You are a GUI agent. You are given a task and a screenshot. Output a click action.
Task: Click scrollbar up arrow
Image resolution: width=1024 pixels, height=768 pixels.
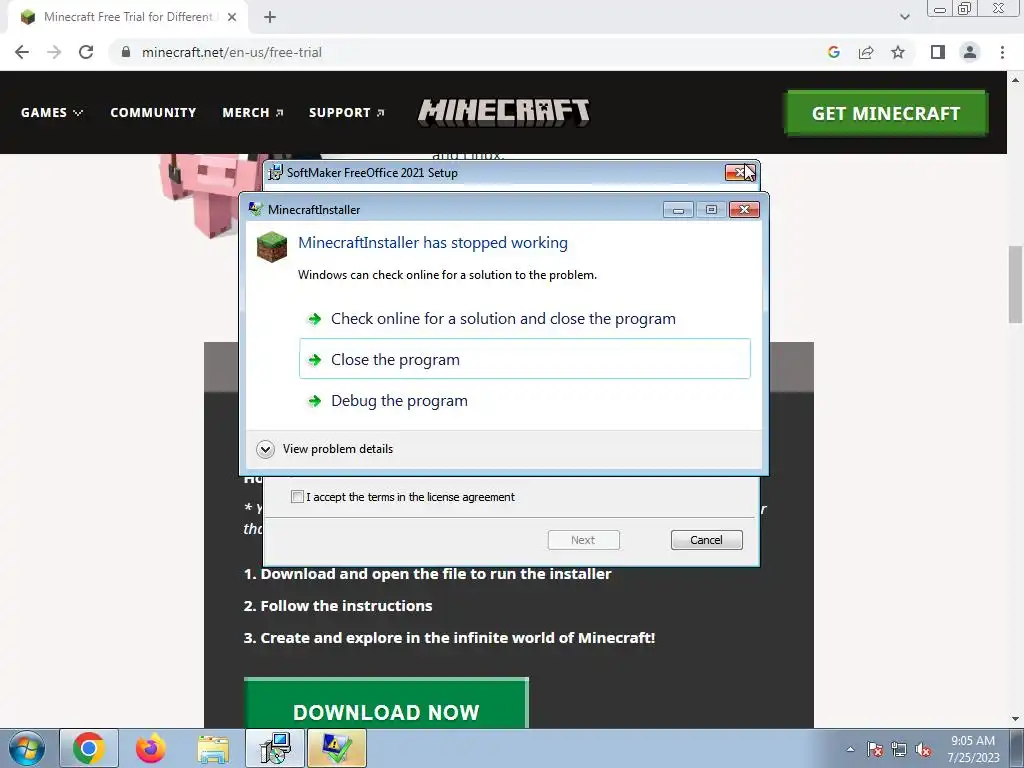point(1015,80)
